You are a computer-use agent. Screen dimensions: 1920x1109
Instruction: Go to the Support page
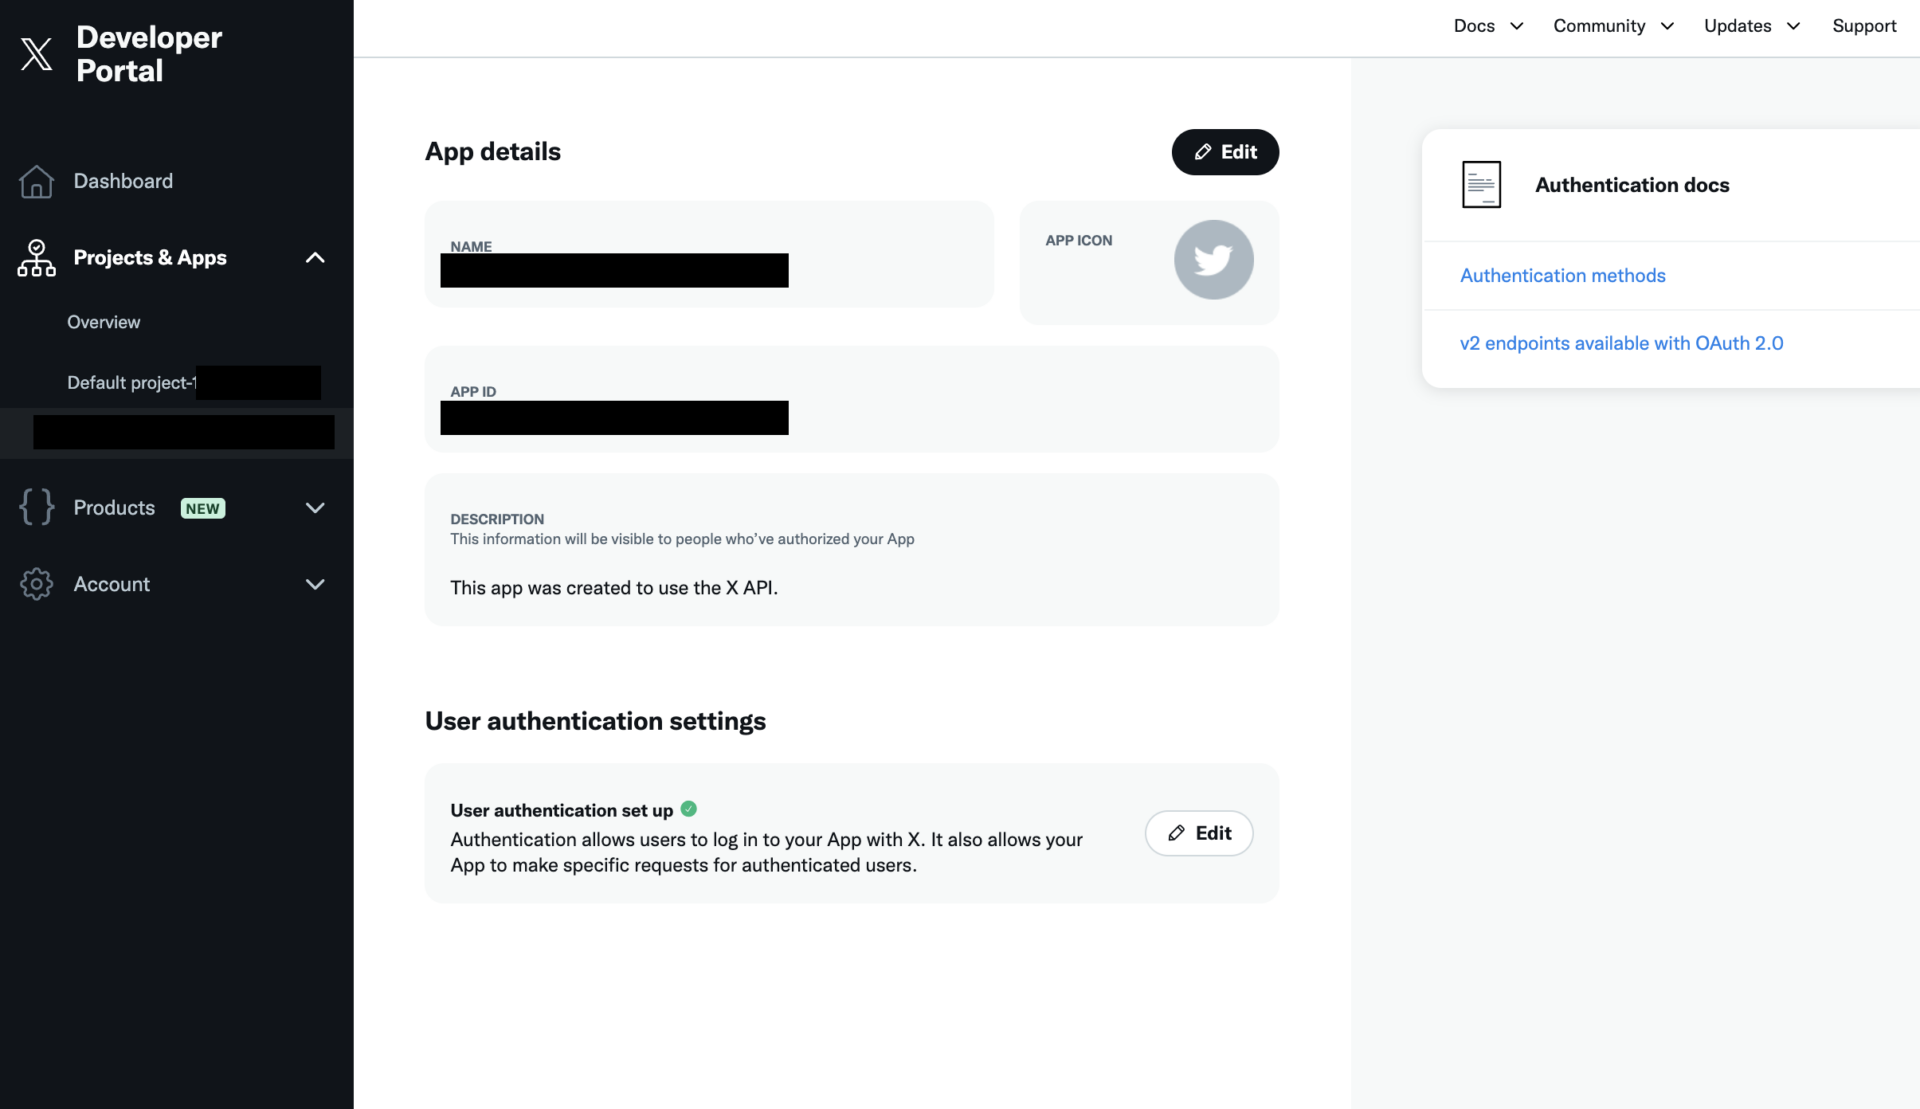coord(1864,26)
